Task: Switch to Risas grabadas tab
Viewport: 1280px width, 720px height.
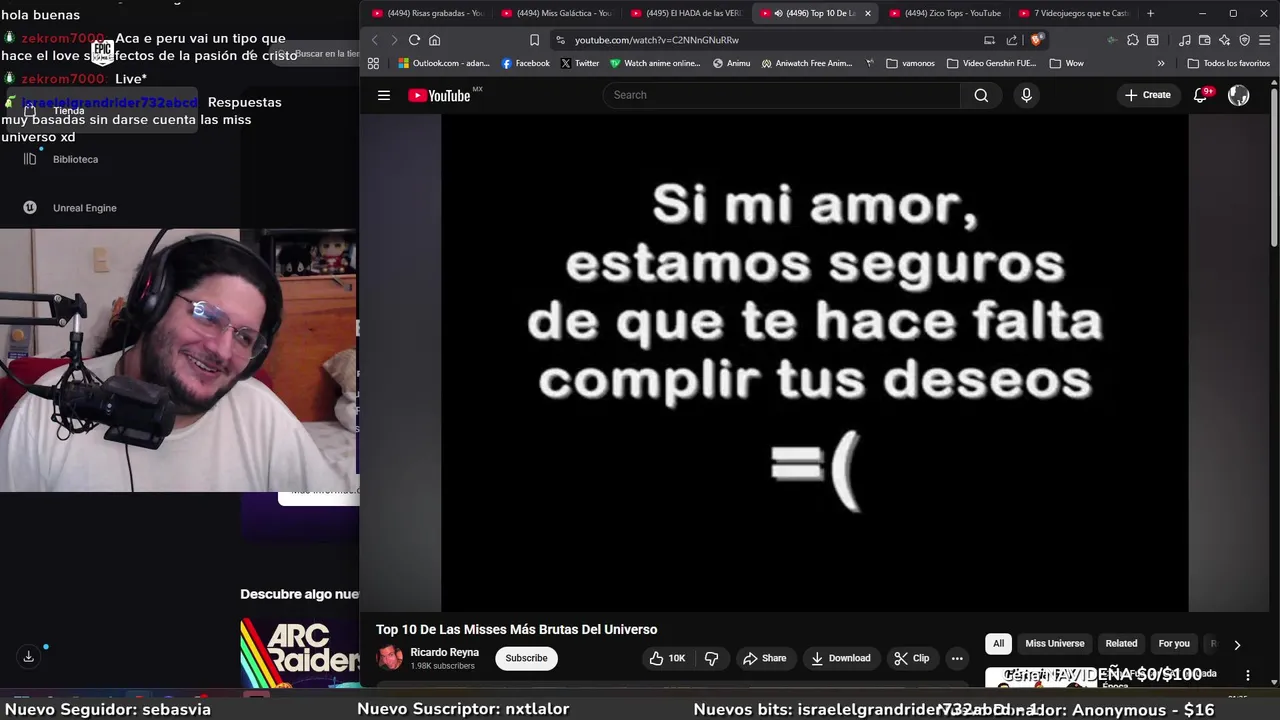Action: tap(427, 13)
